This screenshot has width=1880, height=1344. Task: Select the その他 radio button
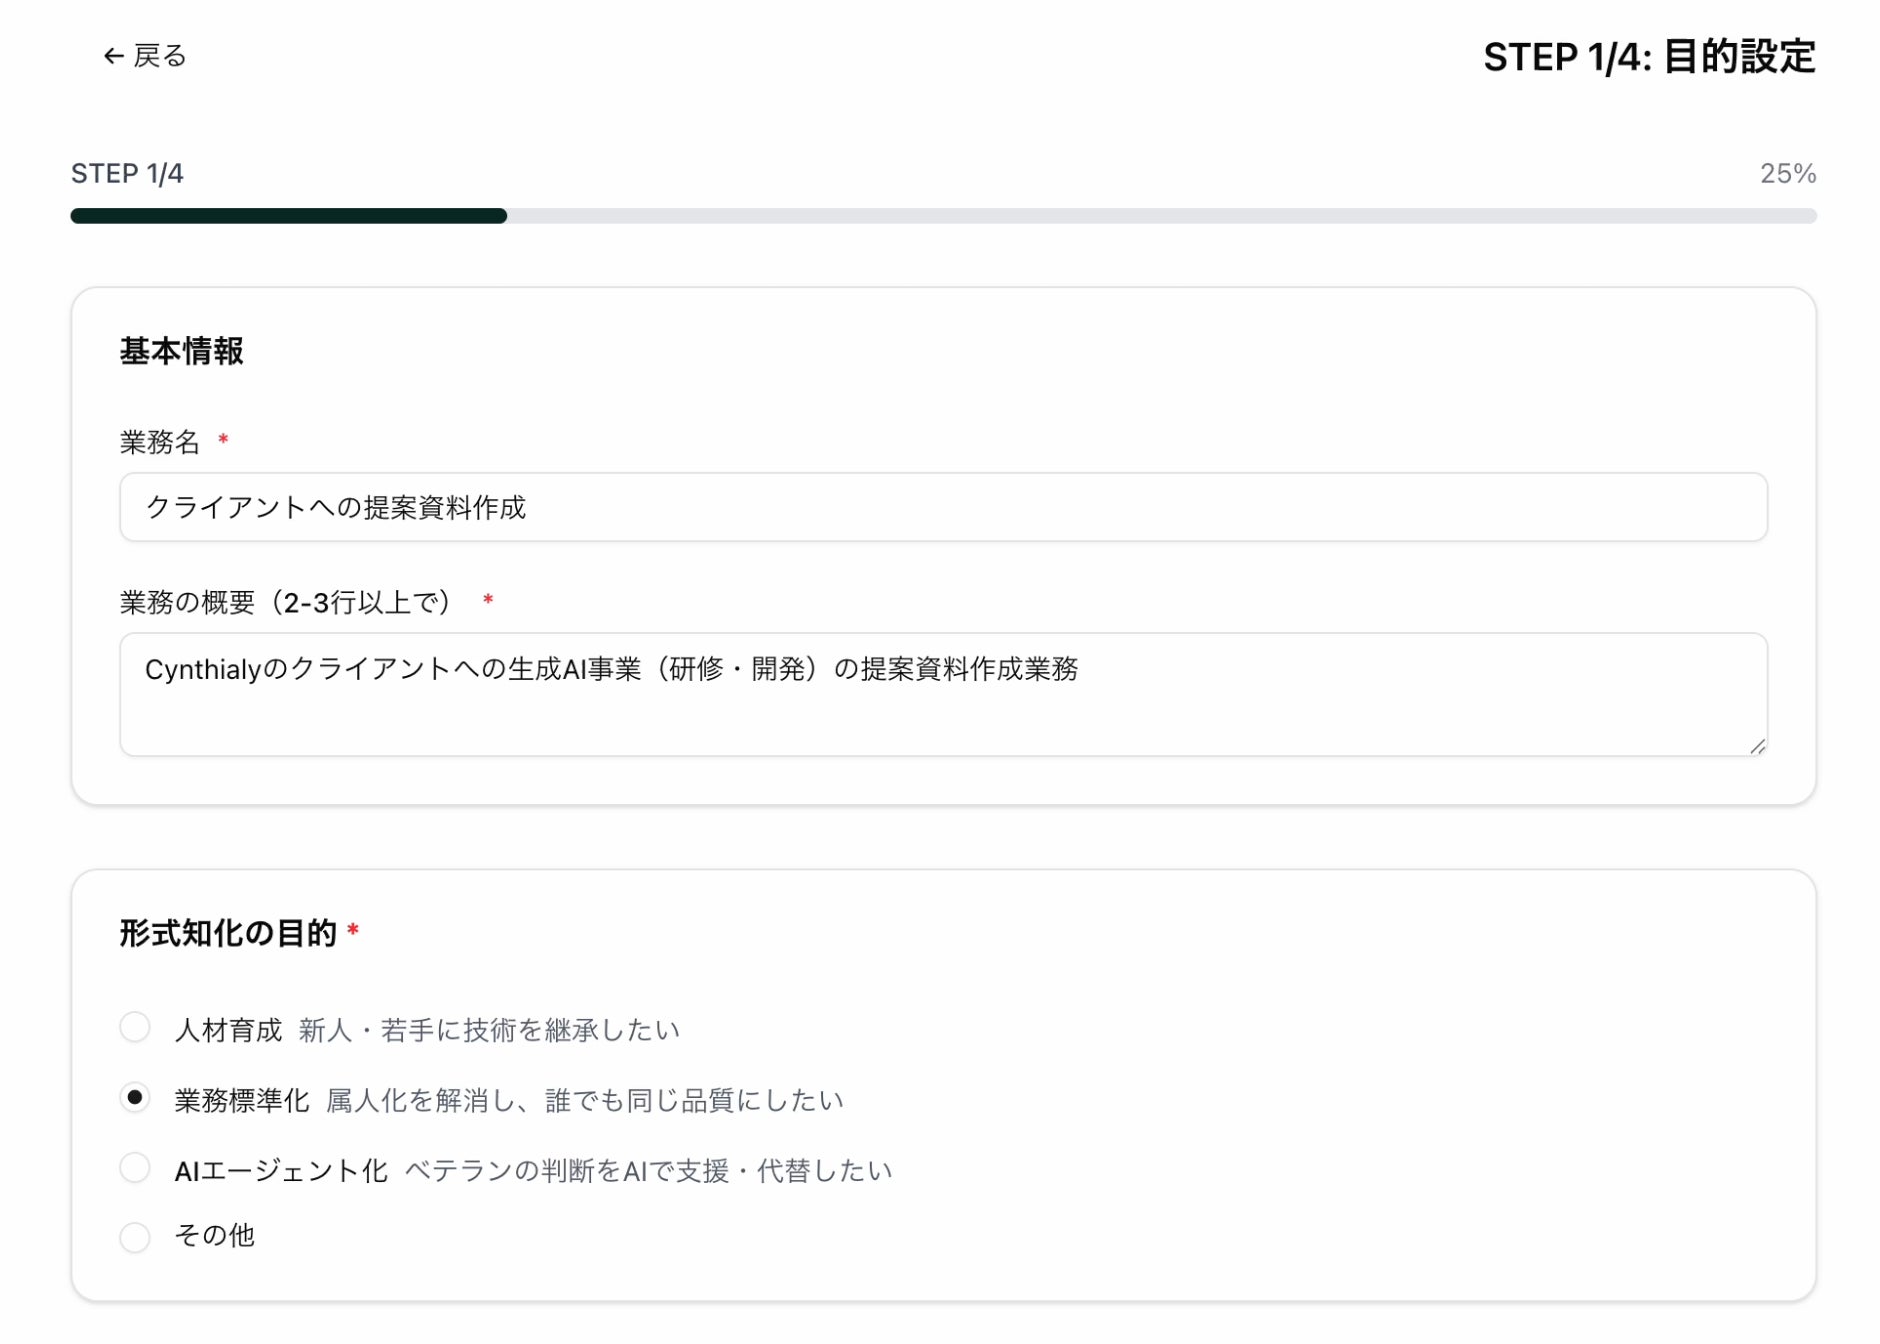point(135,1237)
